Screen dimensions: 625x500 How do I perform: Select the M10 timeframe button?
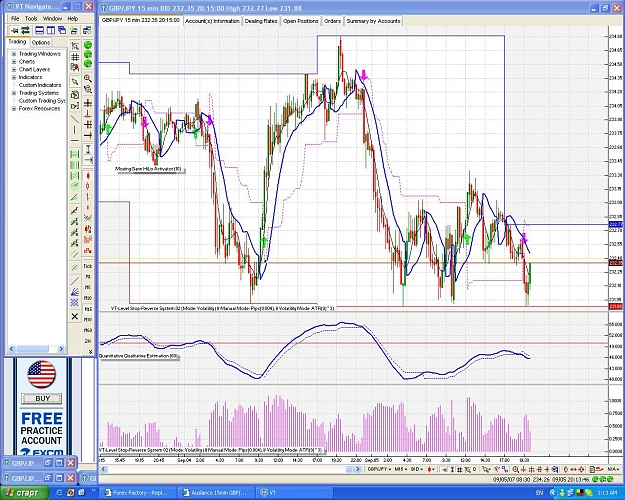pos(88,298)
